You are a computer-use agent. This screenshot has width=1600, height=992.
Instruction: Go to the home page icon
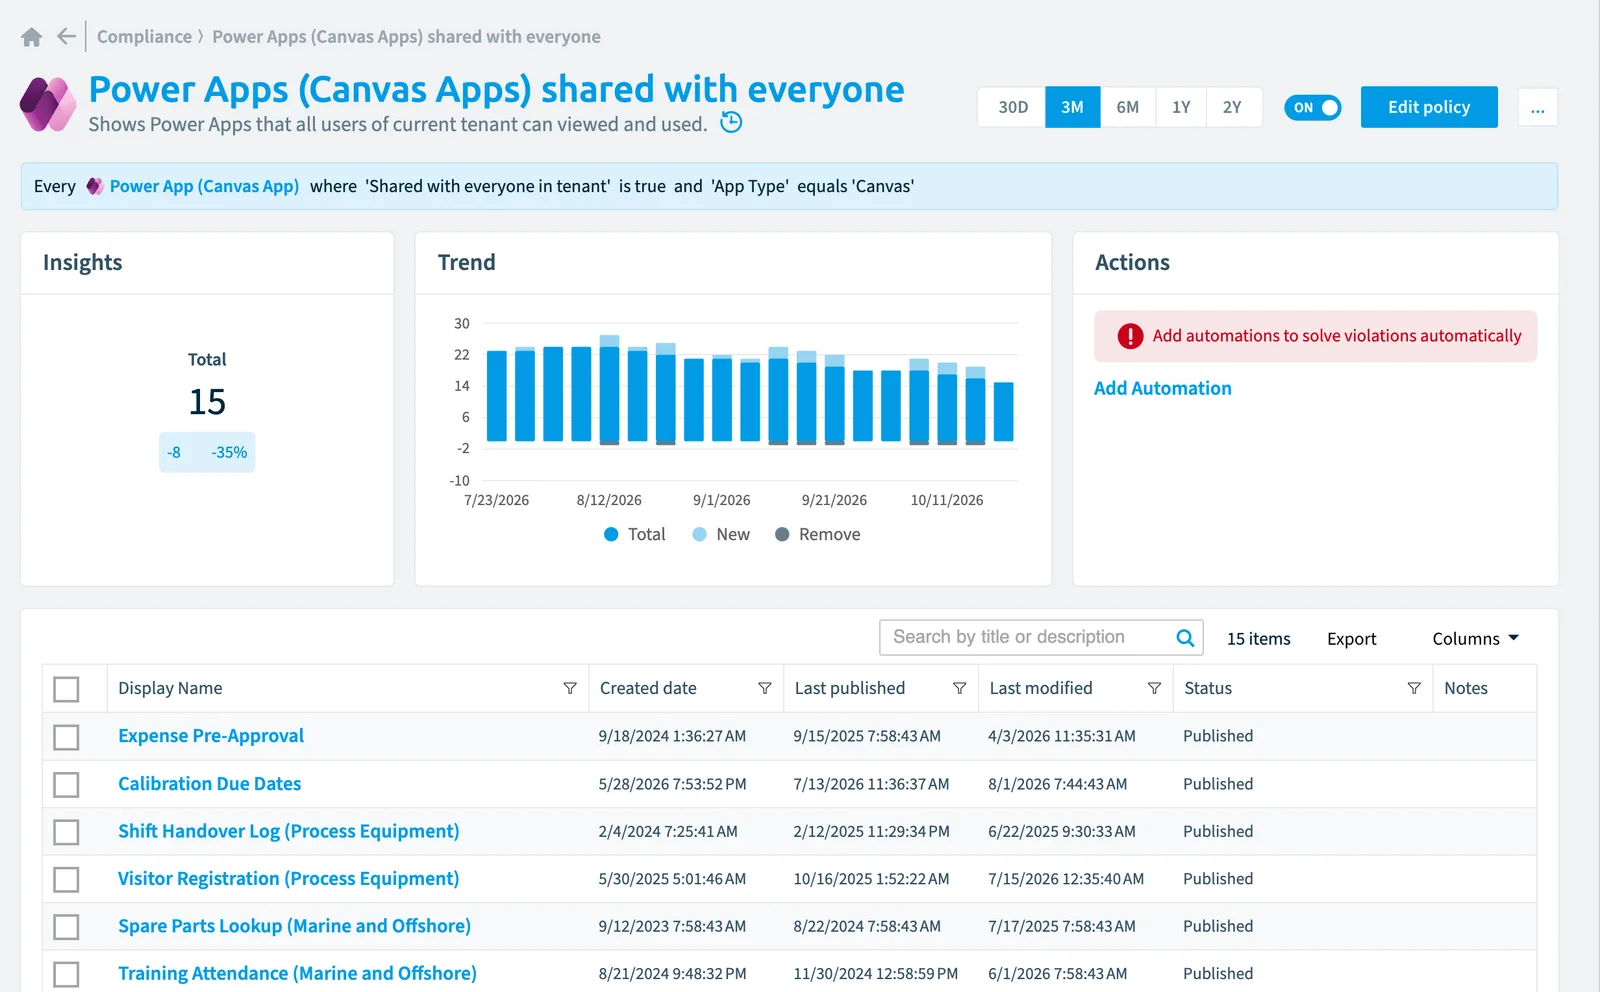[31, 37]
